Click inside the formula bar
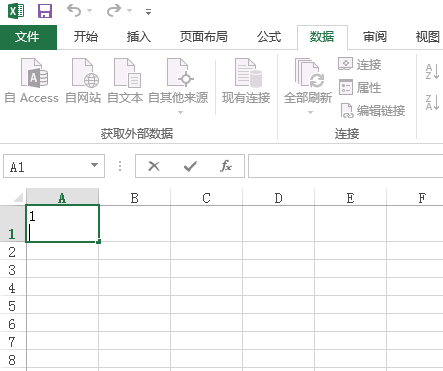This screenshot has width=443, height=371. pyautogui.click(x=346, y=166)
